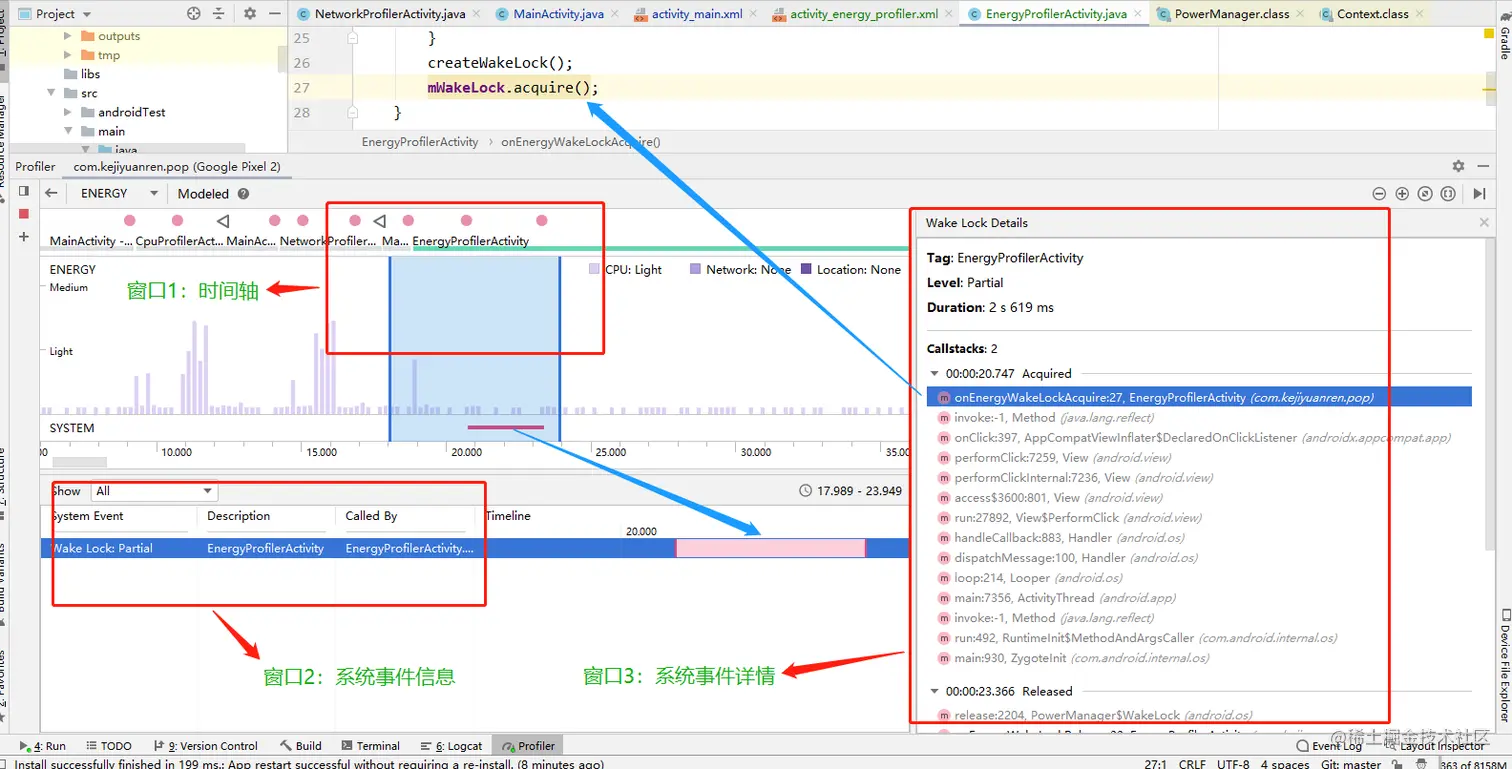The image size is (1512, 769).
Task: Open the Gradle side panel
Action: point(1504,38)
